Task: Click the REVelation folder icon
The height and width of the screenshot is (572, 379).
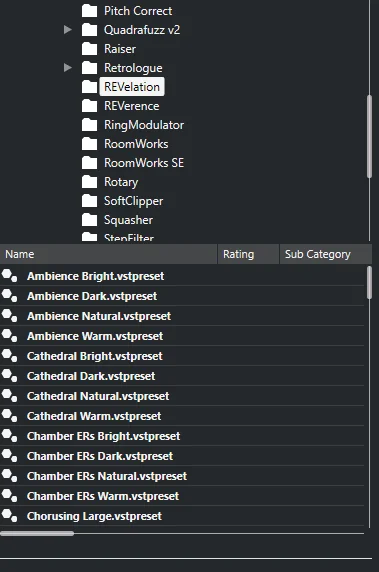Action: pos(89,87)
